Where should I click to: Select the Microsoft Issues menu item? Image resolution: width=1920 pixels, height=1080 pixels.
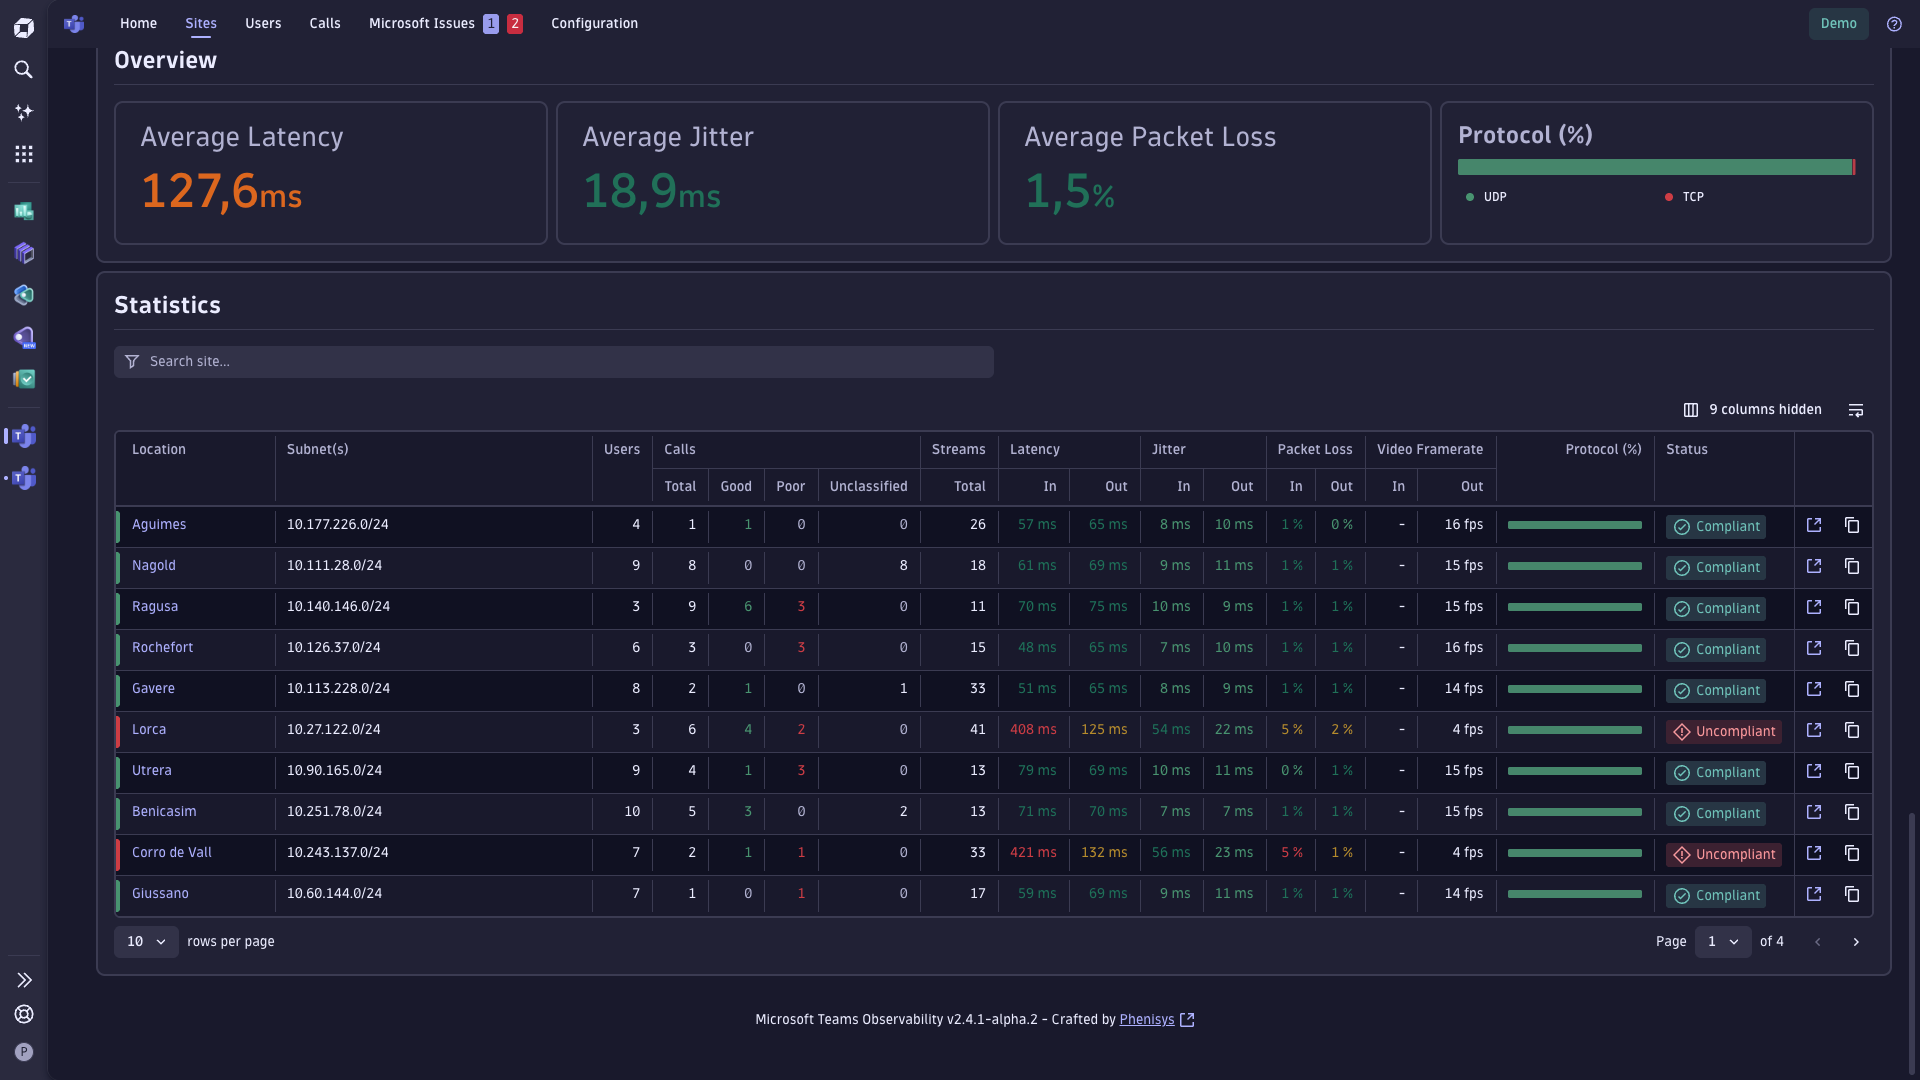pyautogui.click(x=421, y=23)
